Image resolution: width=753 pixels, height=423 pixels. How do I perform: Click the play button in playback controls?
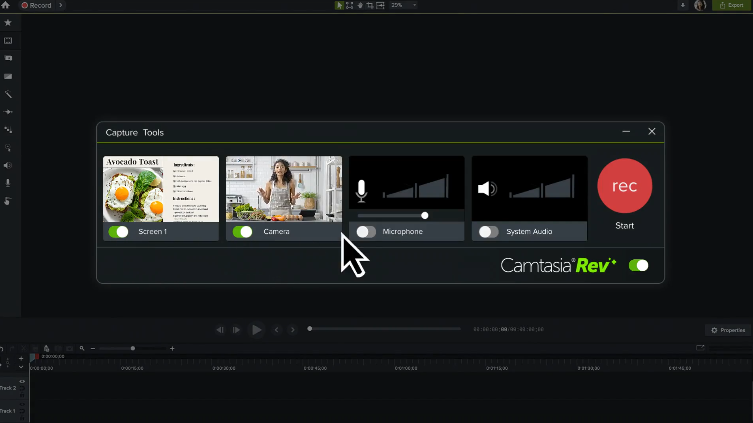tap(257, 329)
